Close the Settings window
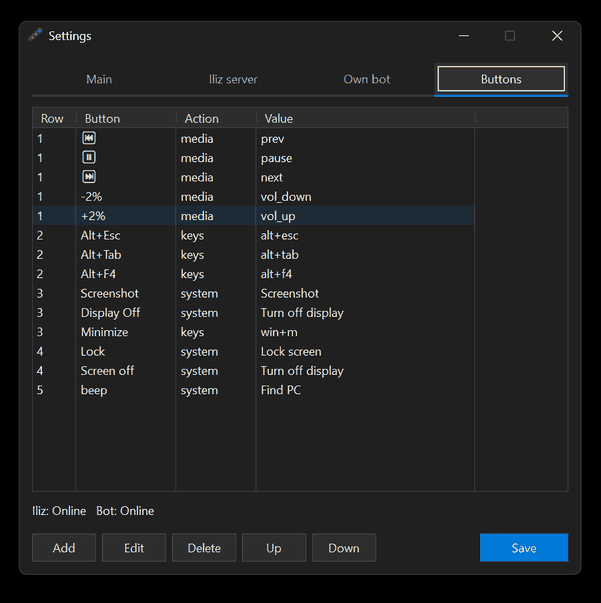 (557, 36)
